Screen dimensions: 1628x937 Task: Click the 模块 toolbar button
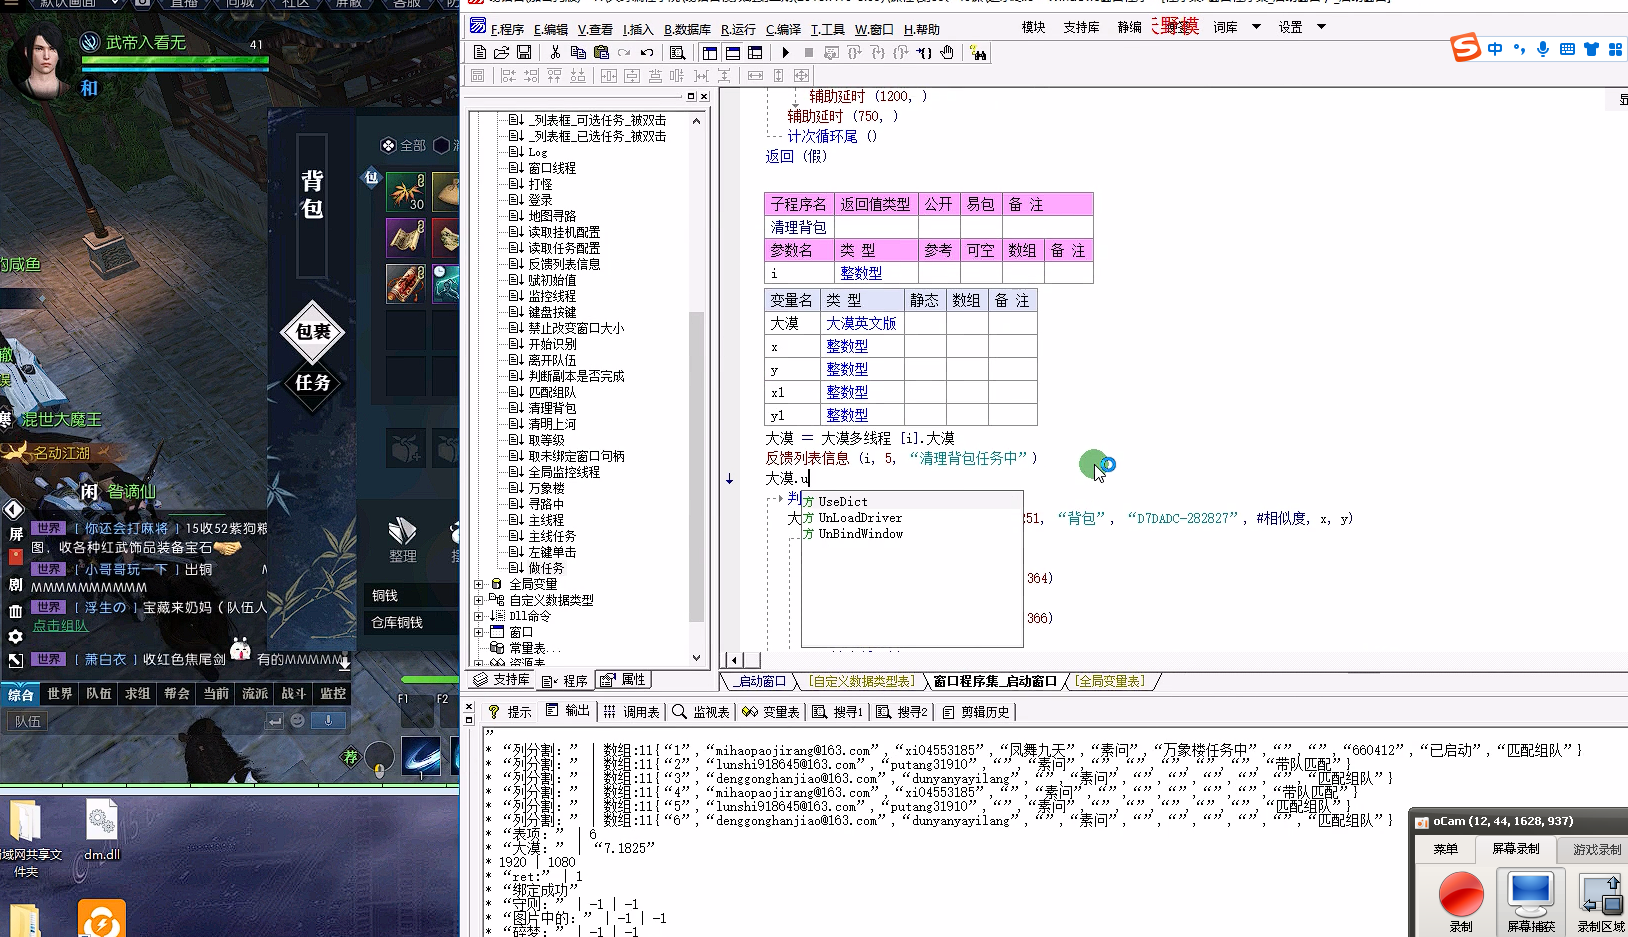[x=1034, y=27]
